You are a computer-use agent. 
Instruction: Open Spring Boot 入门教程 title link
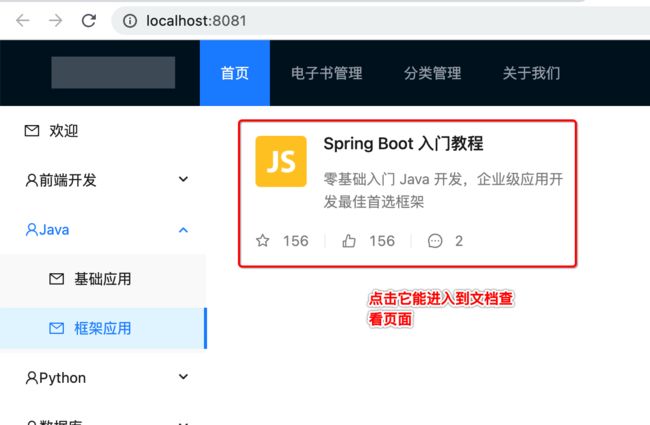click(x=403, y=143)
